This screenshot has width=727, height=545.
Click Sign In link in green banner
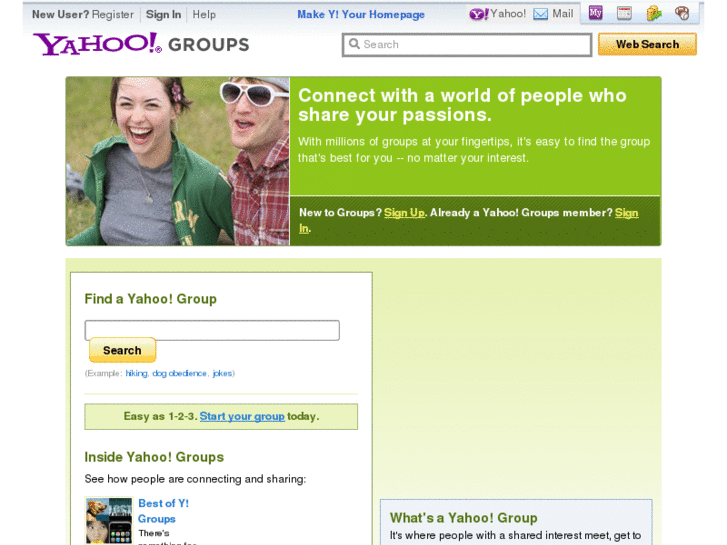coord(626,212)
